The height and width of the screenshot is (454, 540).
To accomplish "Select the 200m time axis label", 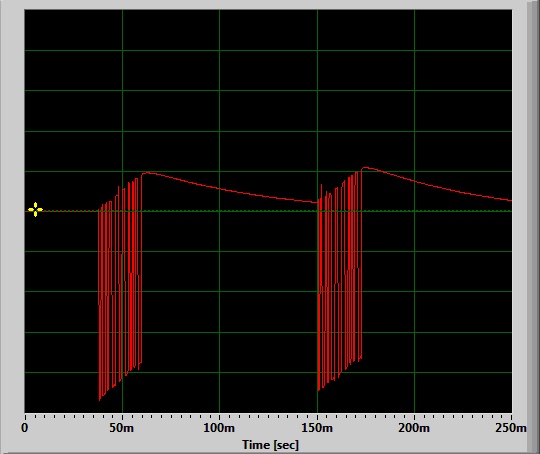I will pyautogui.click(x=414, y=428).
